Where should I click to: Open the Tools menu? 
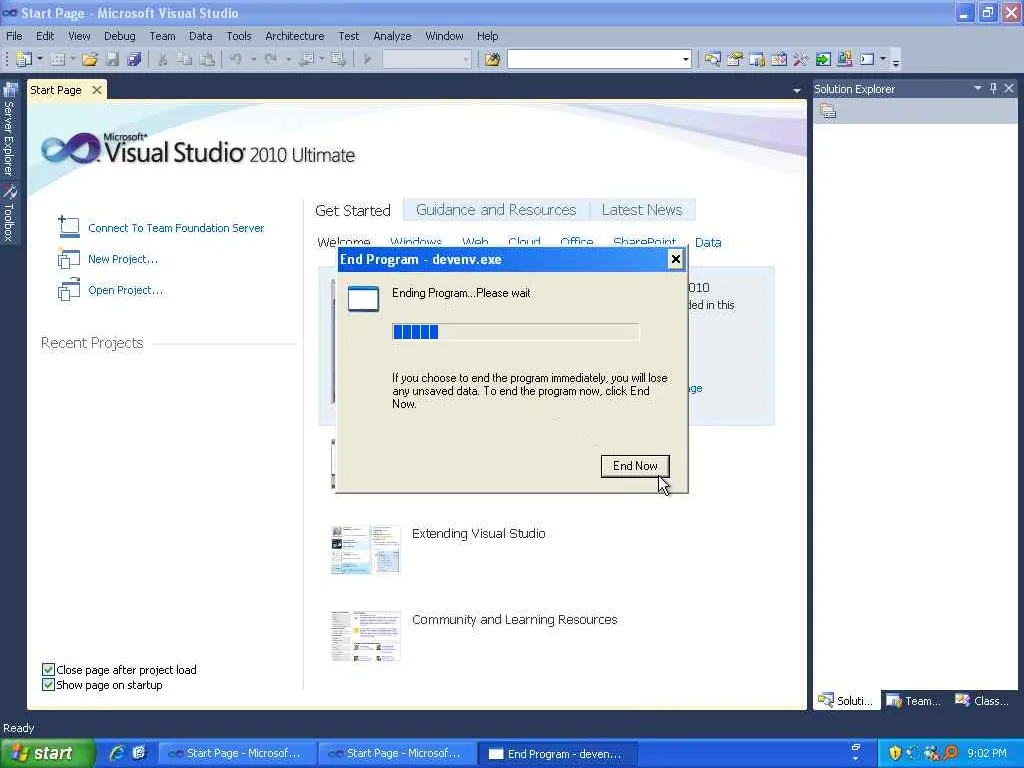tap(238, 36)
